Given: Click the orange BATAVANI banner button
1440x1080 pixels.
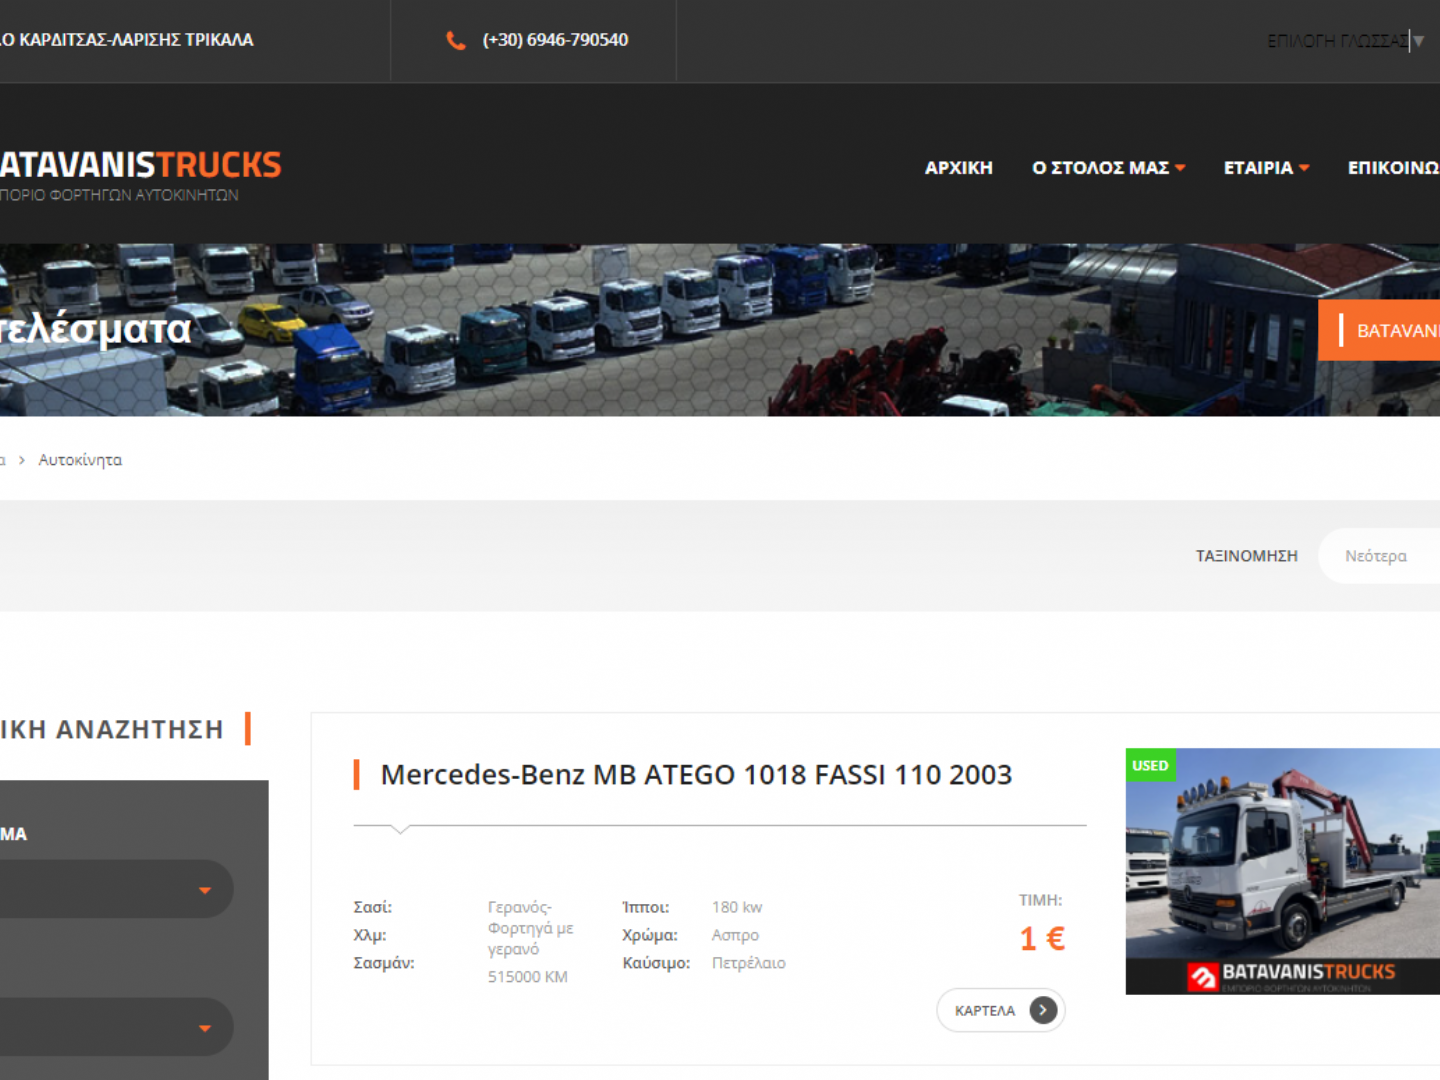Looking at the screenshot, I should (x=1379, y=330).
